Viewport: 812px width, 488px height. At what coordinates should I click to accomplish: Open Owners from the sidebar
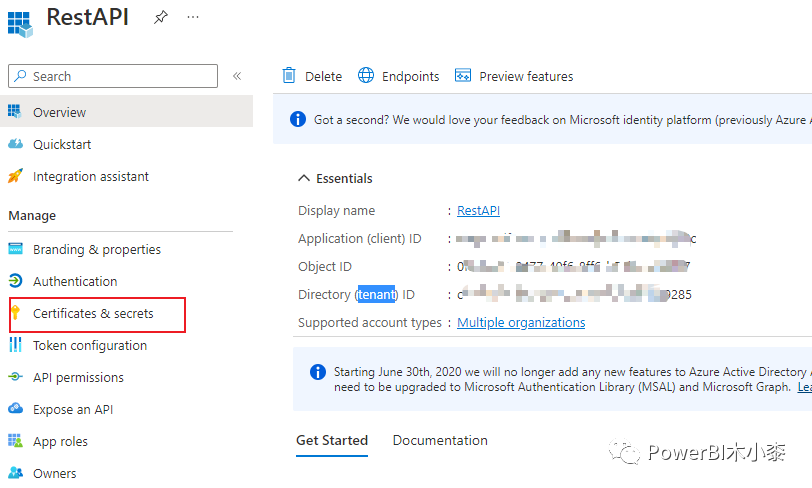[x=54, y=473]
